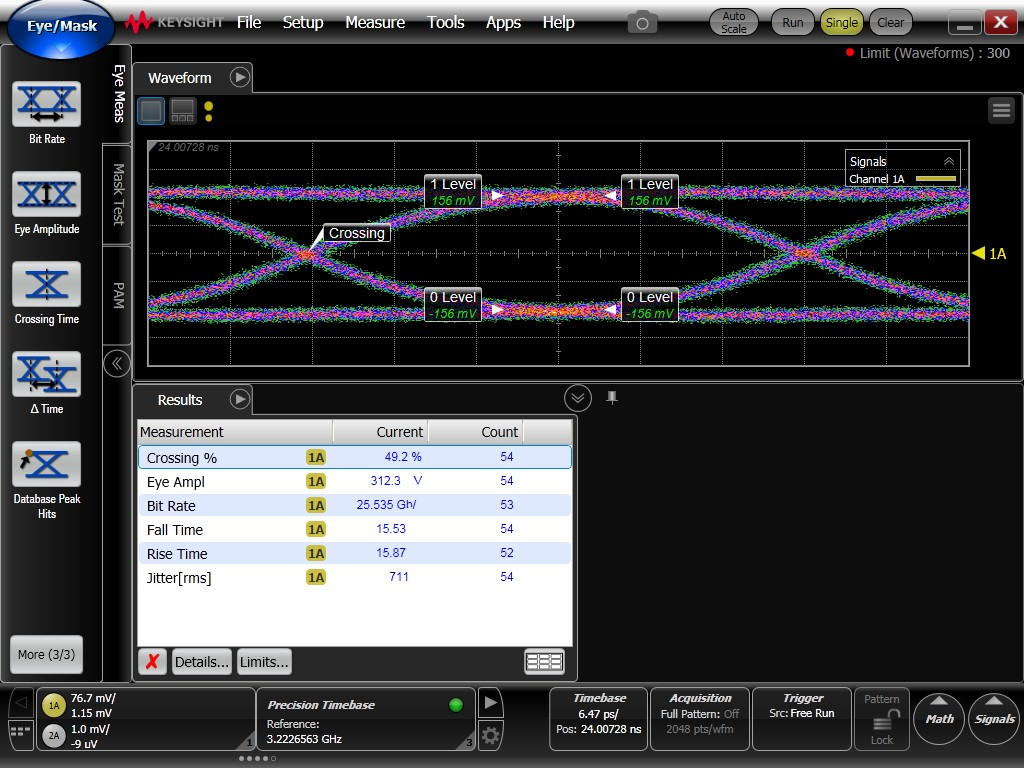Screen dimensions: 1024x768
Task: Select the Eye Amplitude measurement icon
Action: [46, 194]
